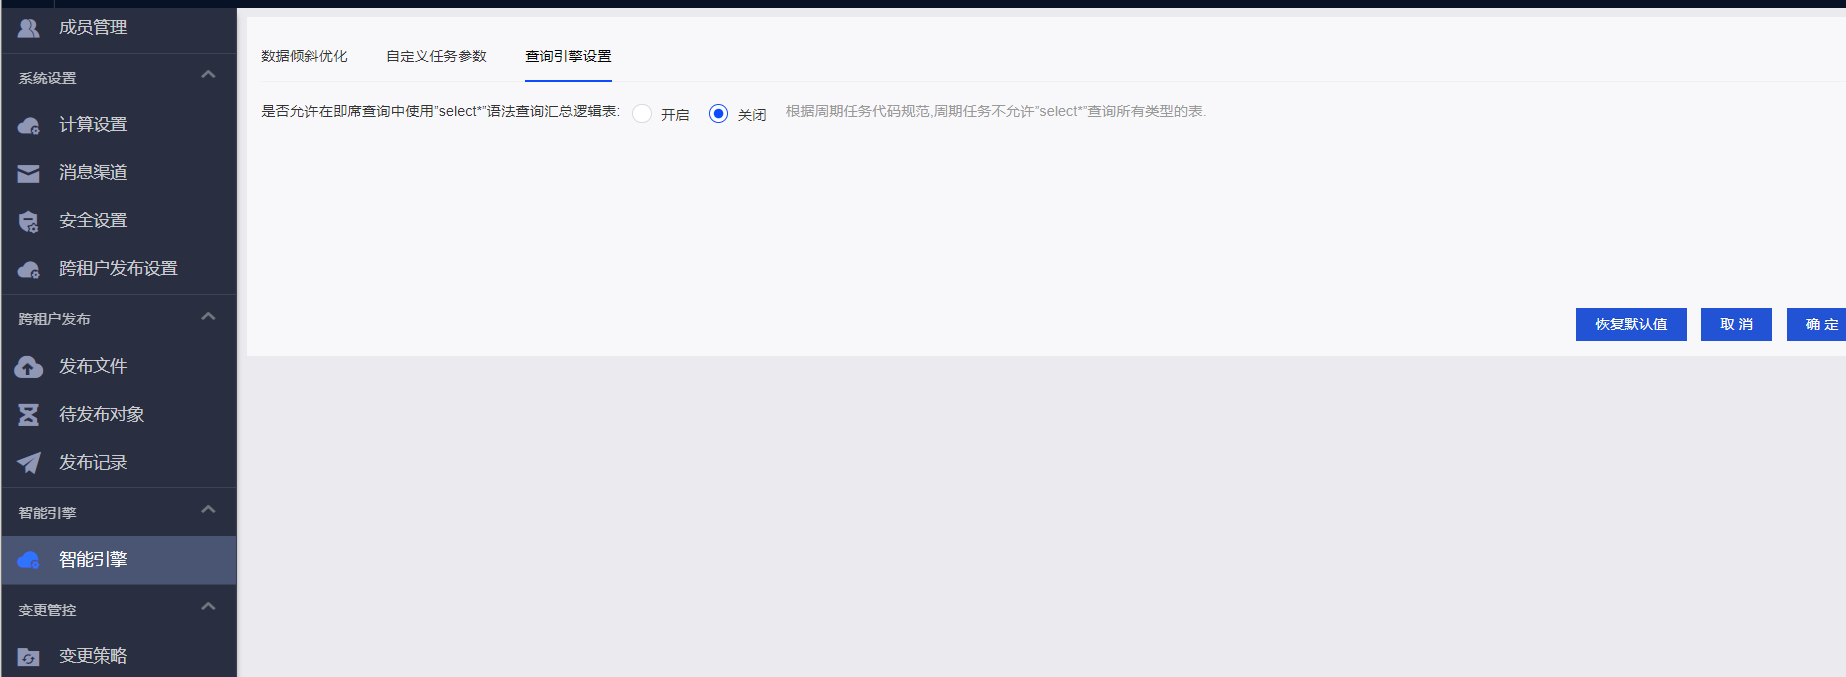Click the 消息渠道 envelope icon
The height and width of the screenshot is (677, 1846).
point(29,173)
